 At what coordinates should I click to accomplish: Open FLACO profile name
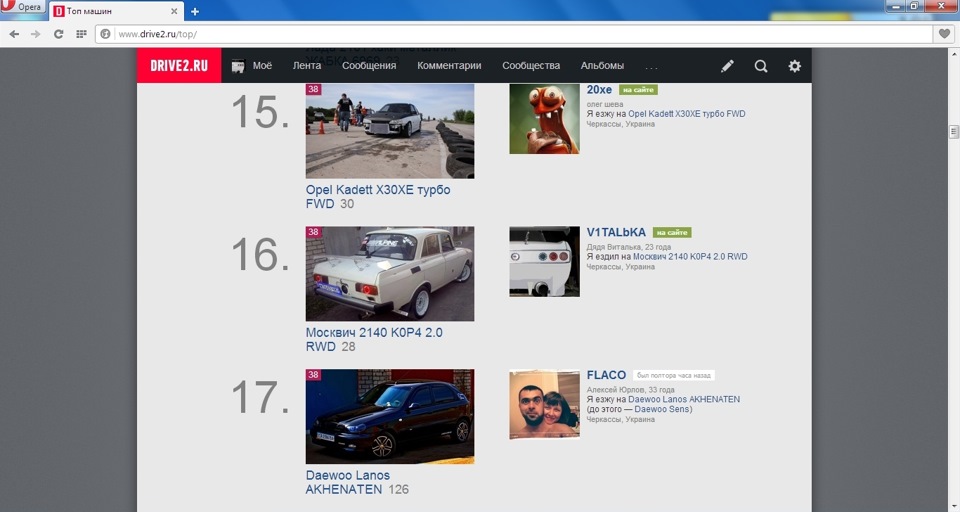pyautogui.click(x=606, y=375)
